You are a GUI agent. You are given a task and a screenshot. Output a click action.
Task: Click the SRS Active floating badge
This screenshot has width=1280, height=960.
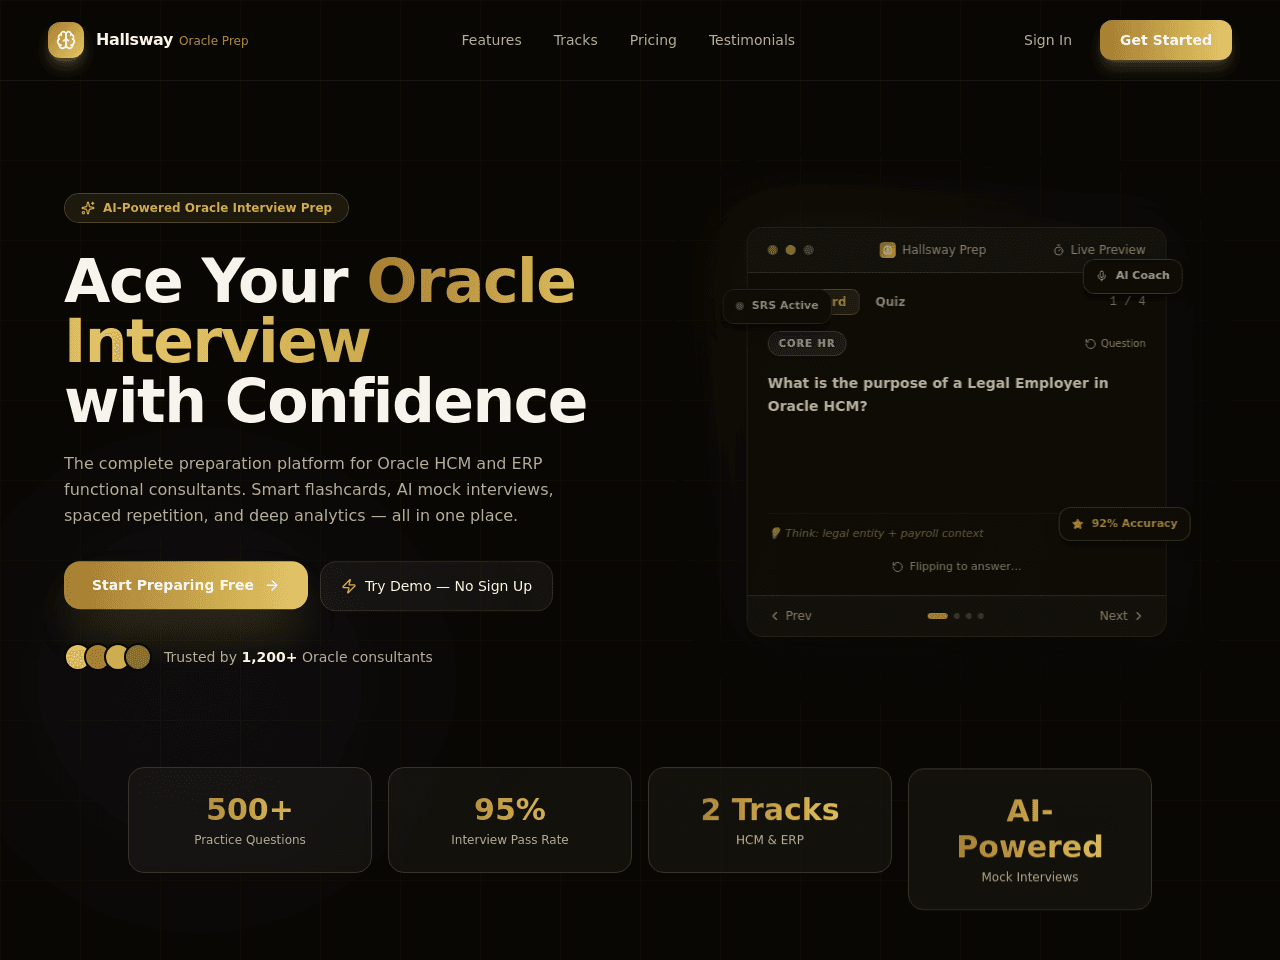tap(777, 306)
